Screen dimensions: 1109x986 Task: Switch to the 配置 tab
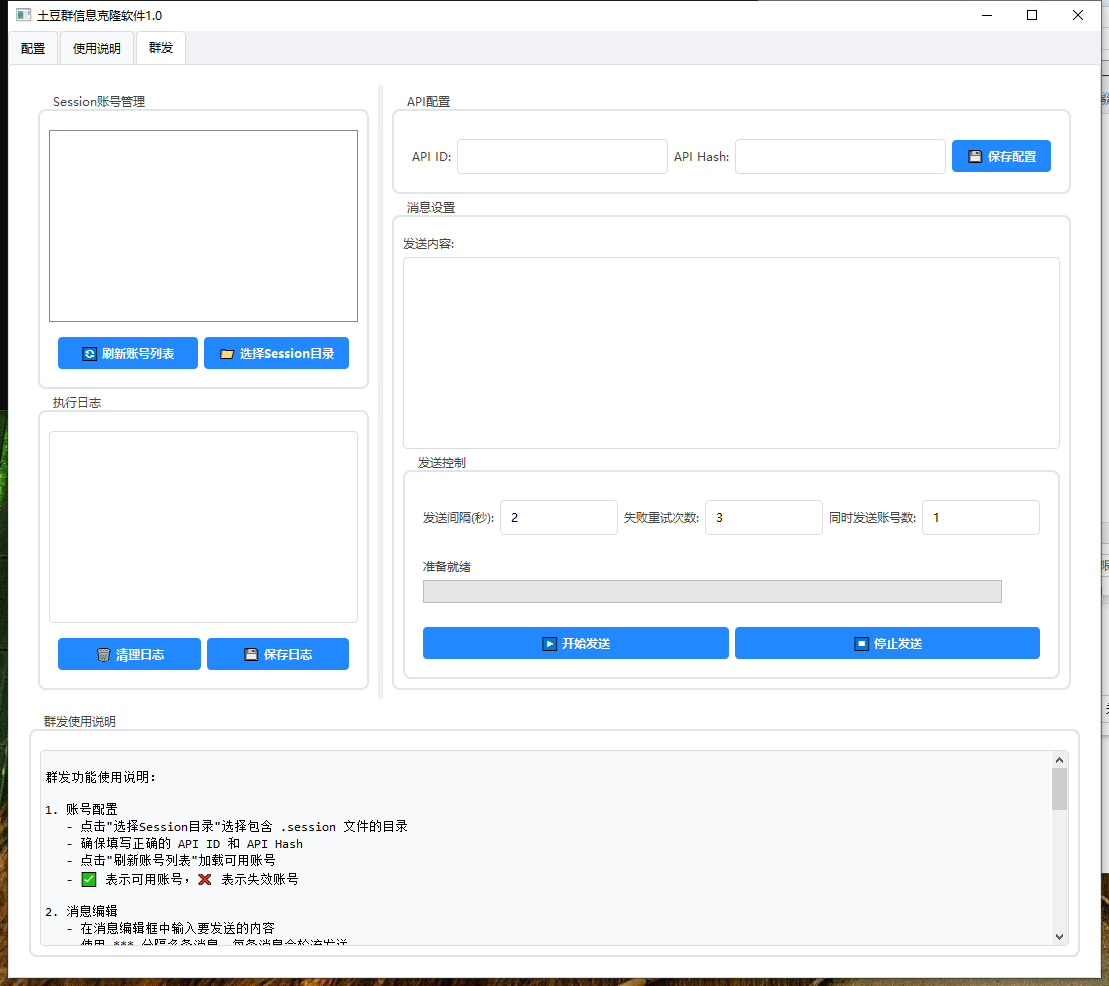33,48
